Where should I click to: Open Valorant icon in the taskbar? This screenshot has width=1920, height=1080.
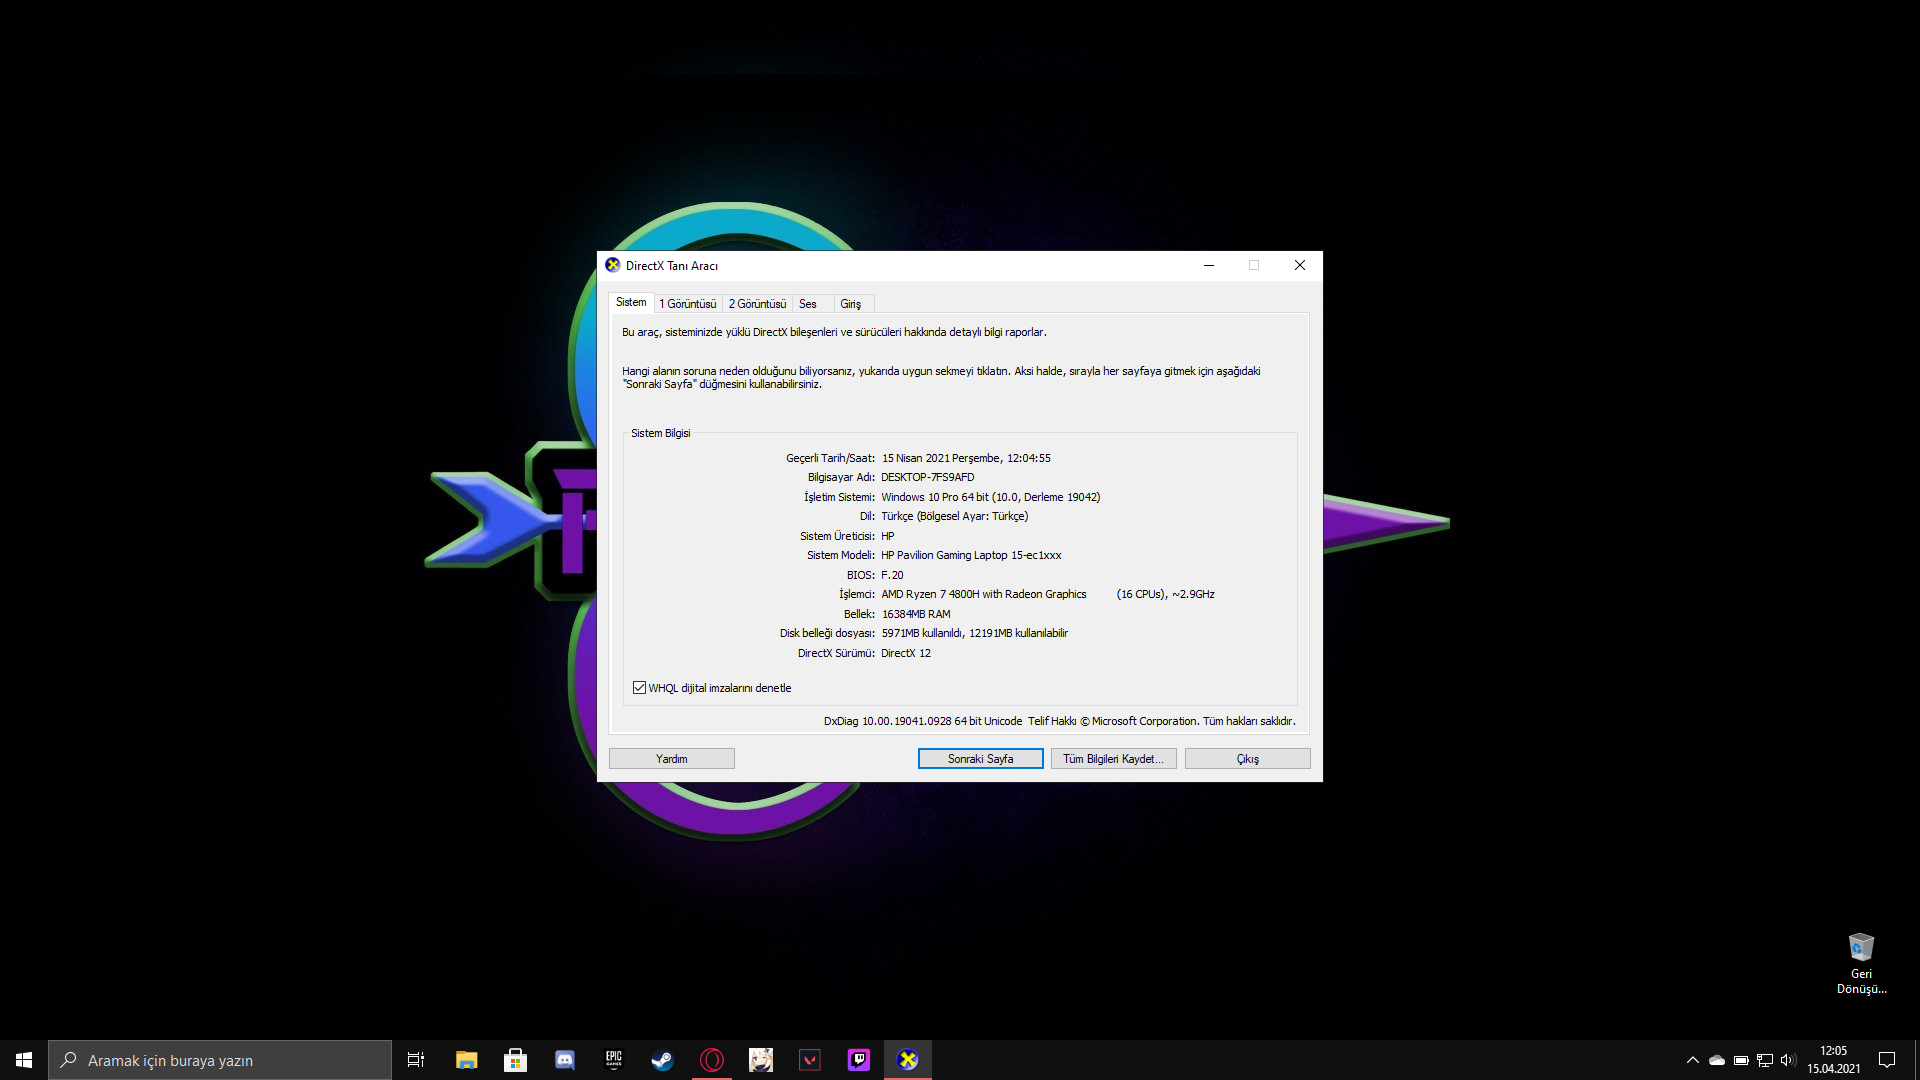click(810, 1060)
